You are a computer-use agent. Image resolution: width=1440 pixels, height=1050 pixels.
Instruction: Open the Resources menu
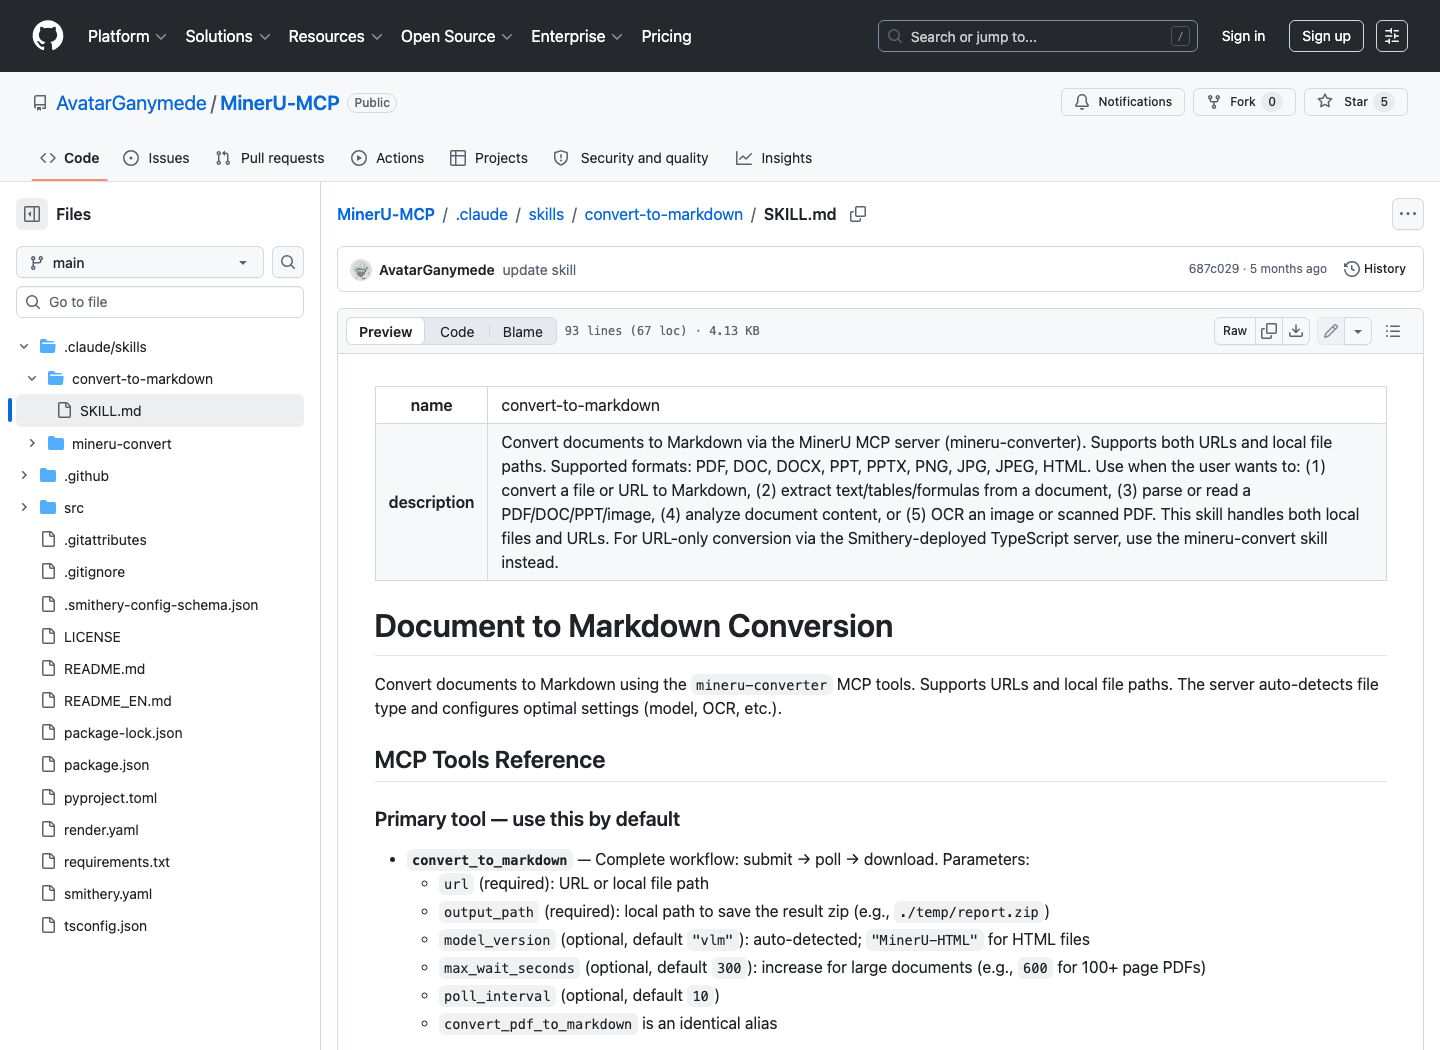coord(335,36)
